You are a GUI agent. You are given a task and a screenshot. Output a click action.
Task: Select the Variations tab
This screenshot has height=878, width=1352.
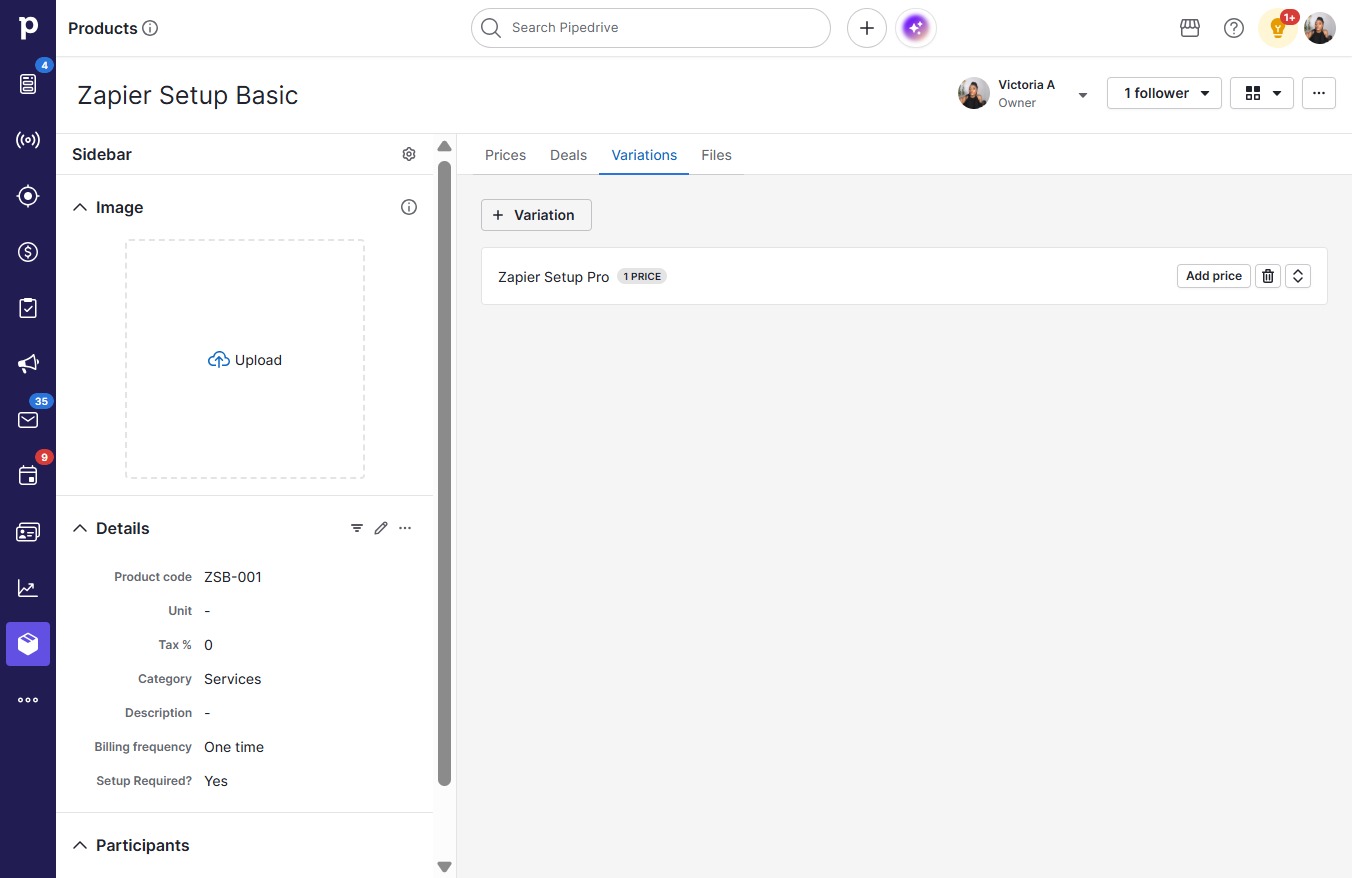click(x=644, y=155)
